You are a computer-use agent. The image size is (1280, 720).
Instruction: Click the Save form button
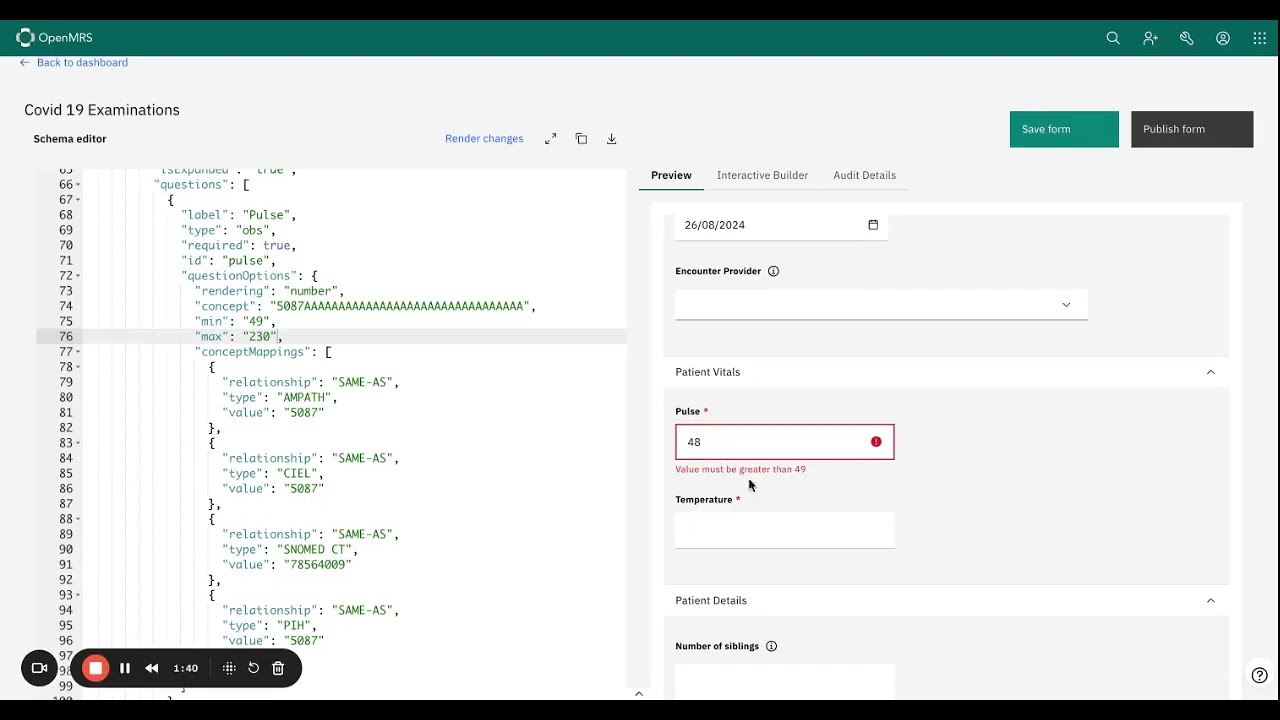[x=1064, y=129]
